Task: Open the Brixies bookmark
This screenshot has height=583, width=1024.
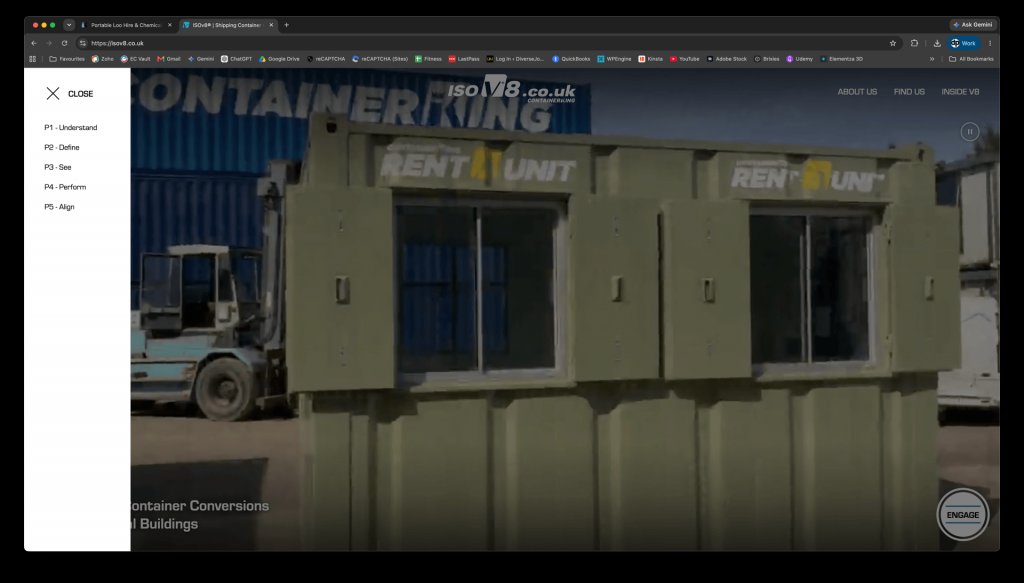Action: tap(767, 59)
